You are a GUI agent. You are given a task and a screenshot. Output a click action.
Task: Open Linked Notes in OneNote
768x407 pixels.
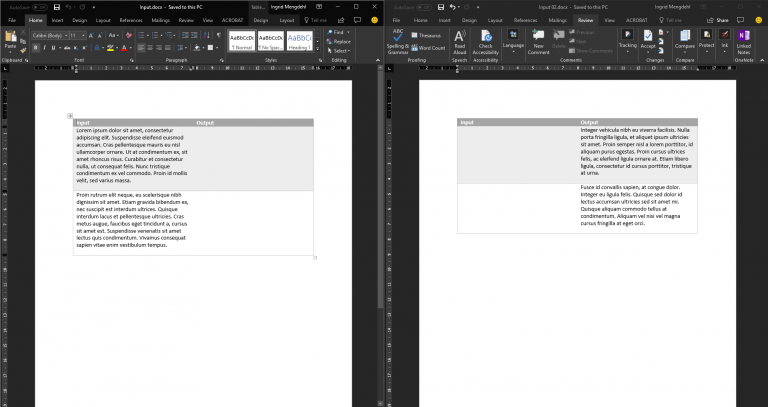[743, 40]
